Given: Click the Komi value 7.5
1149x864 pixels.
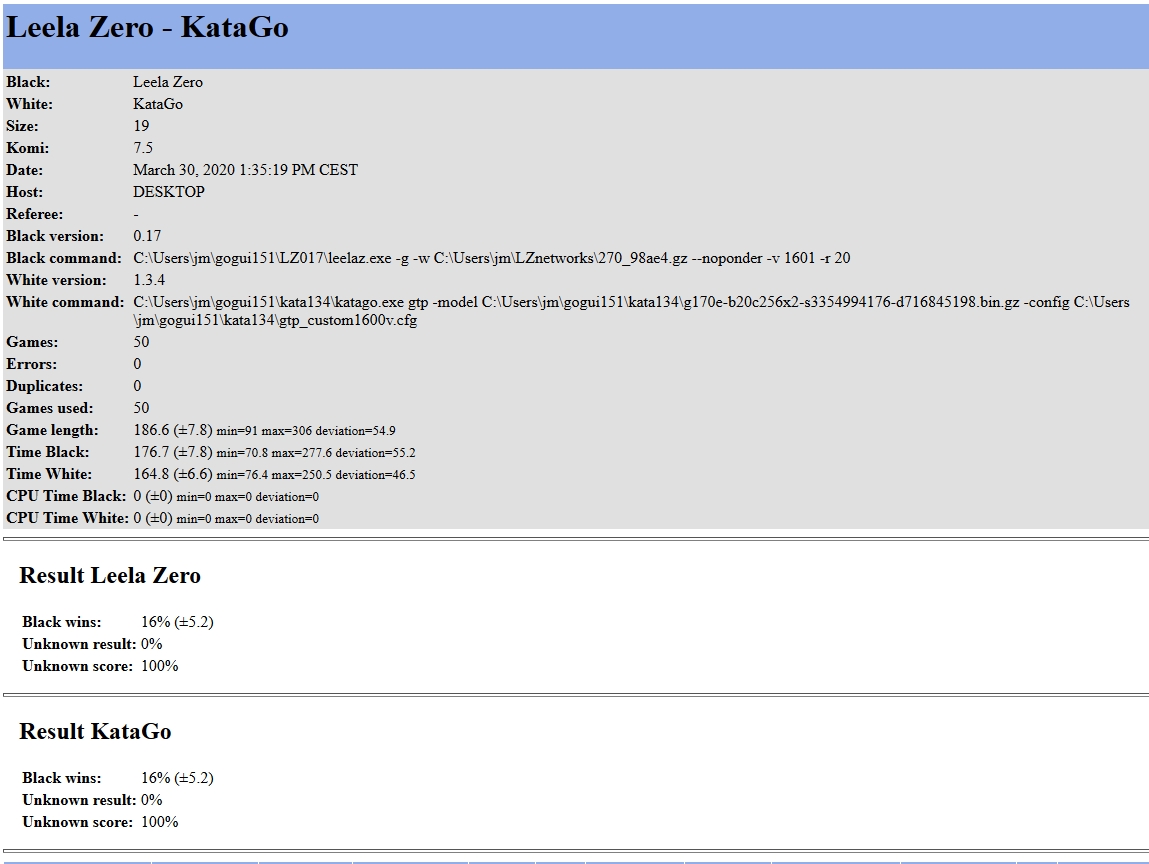Looking at the screenshot, I should [x=143, y=148].
